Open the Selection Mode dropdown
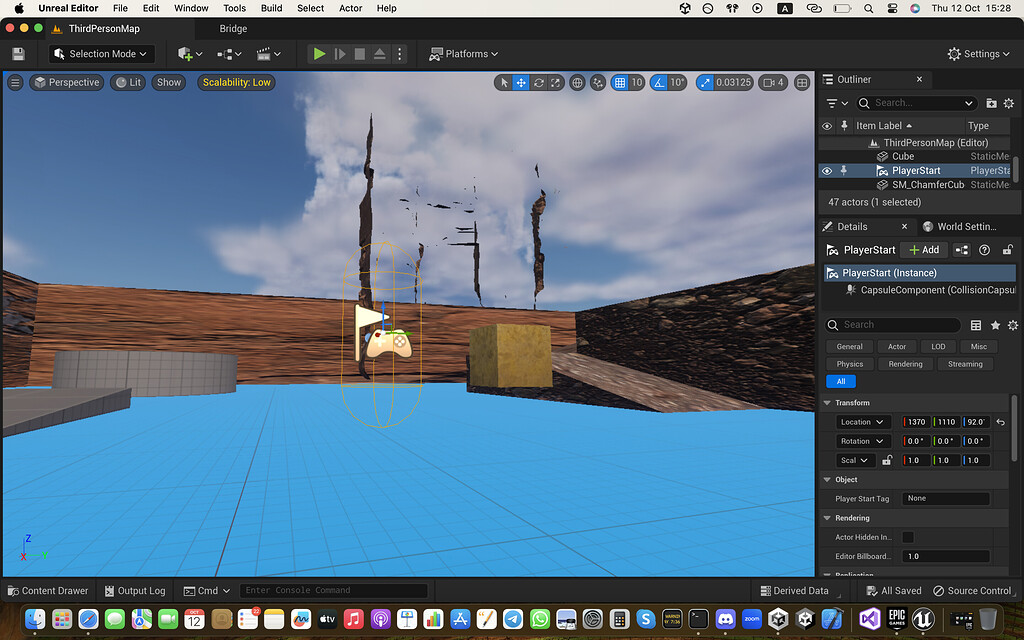The width and height of the screenshot is (1024, 640). [100, 53]
